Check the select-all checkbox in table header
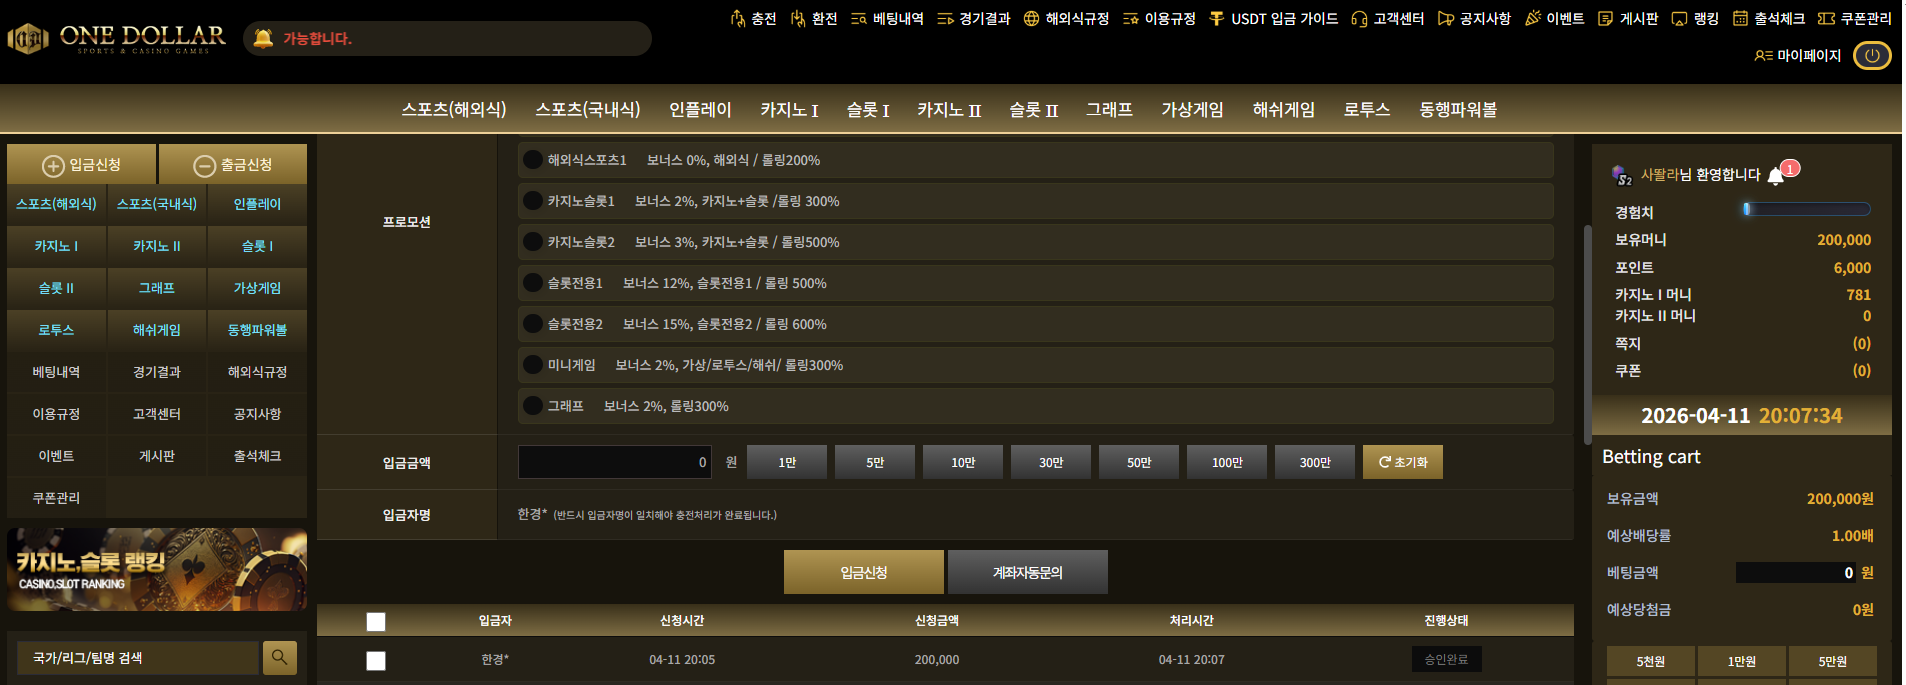Screen dimensions: 1906x685 tap(376, 622)
